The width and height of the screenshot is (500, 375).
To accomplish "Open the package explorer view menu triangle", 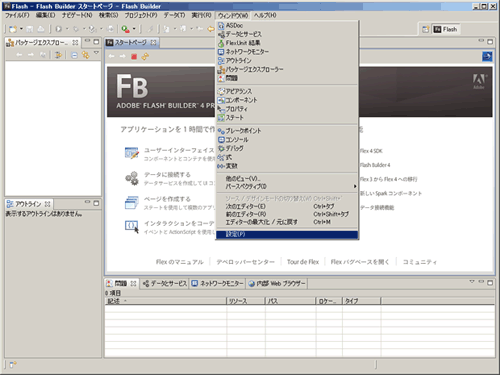I will [96, 53].
